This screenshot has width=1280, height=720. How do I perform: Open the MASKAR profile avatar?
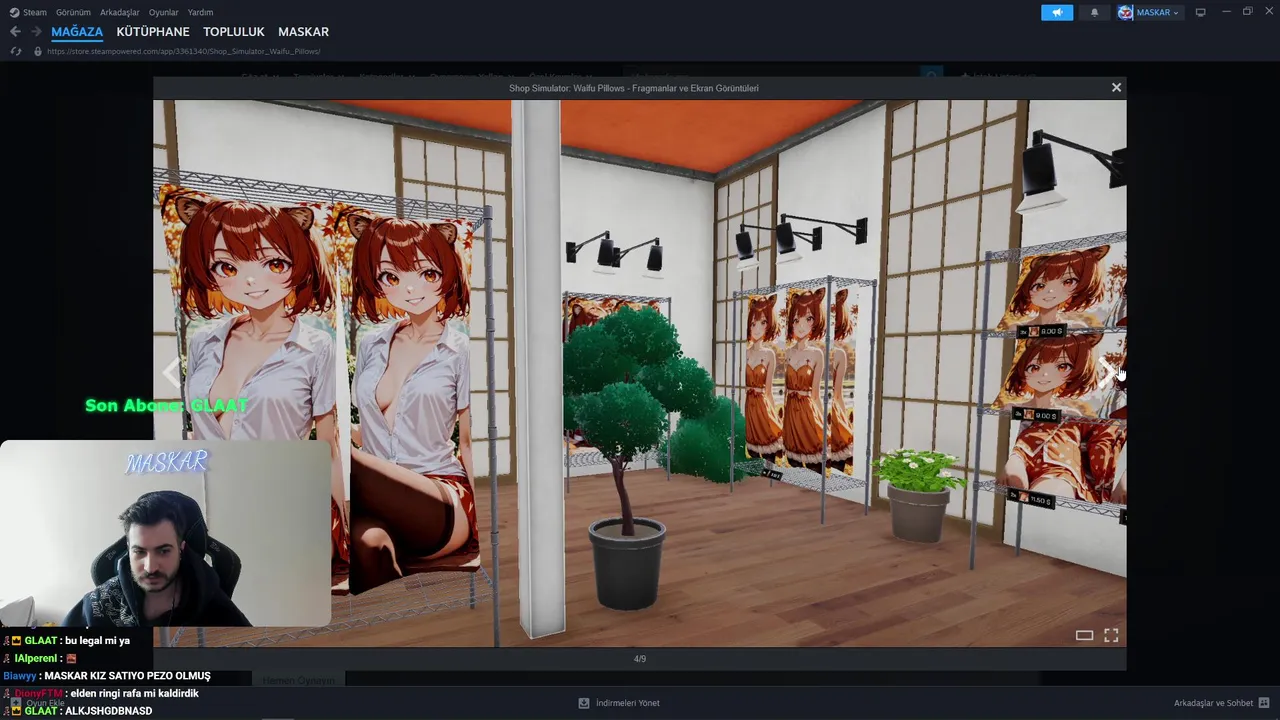click(1126, 12)
